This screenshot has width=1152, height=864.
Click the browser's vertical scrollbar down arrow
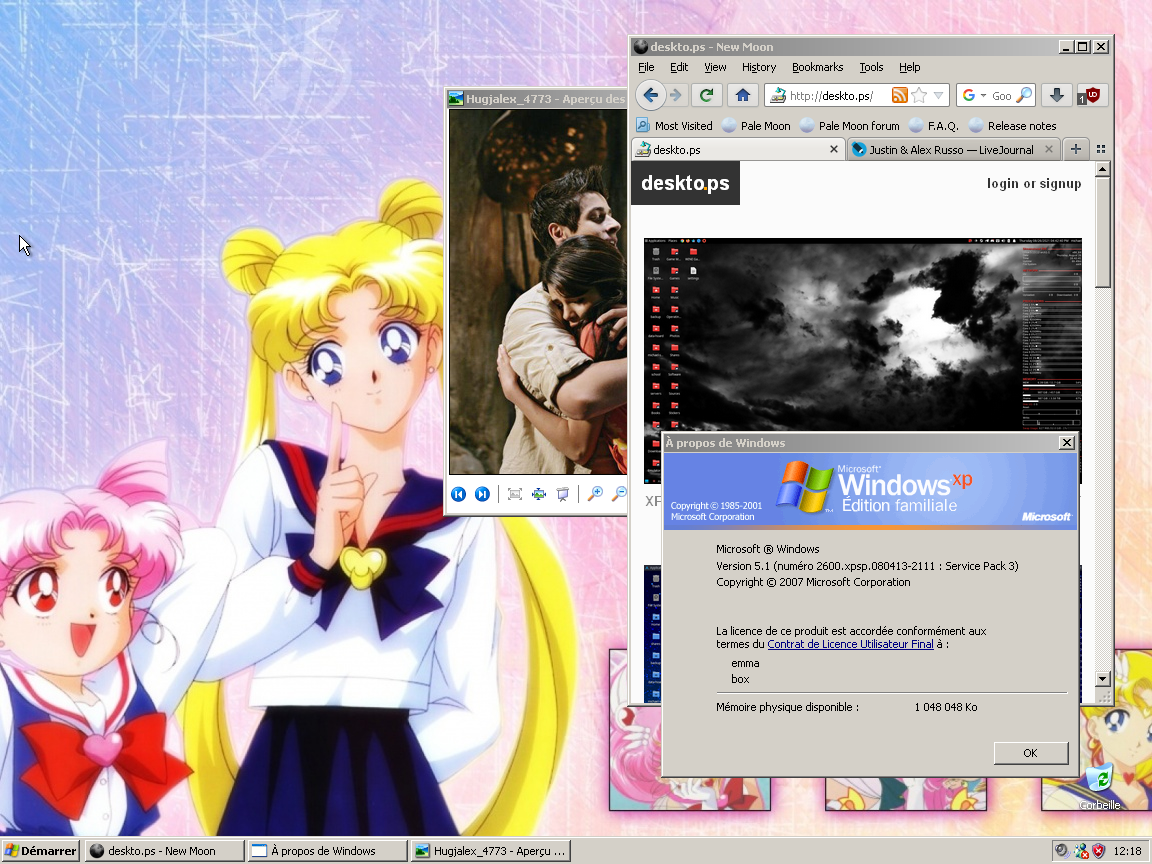(x=1103, y=678)
